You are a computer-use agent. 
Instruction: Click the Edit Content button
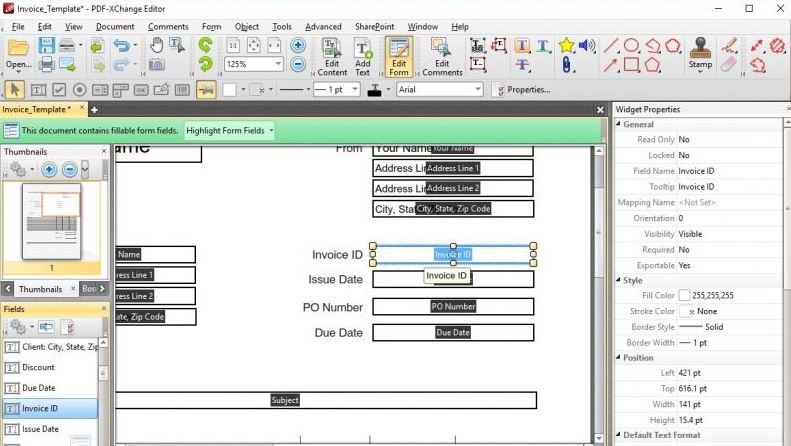point(332,57)
